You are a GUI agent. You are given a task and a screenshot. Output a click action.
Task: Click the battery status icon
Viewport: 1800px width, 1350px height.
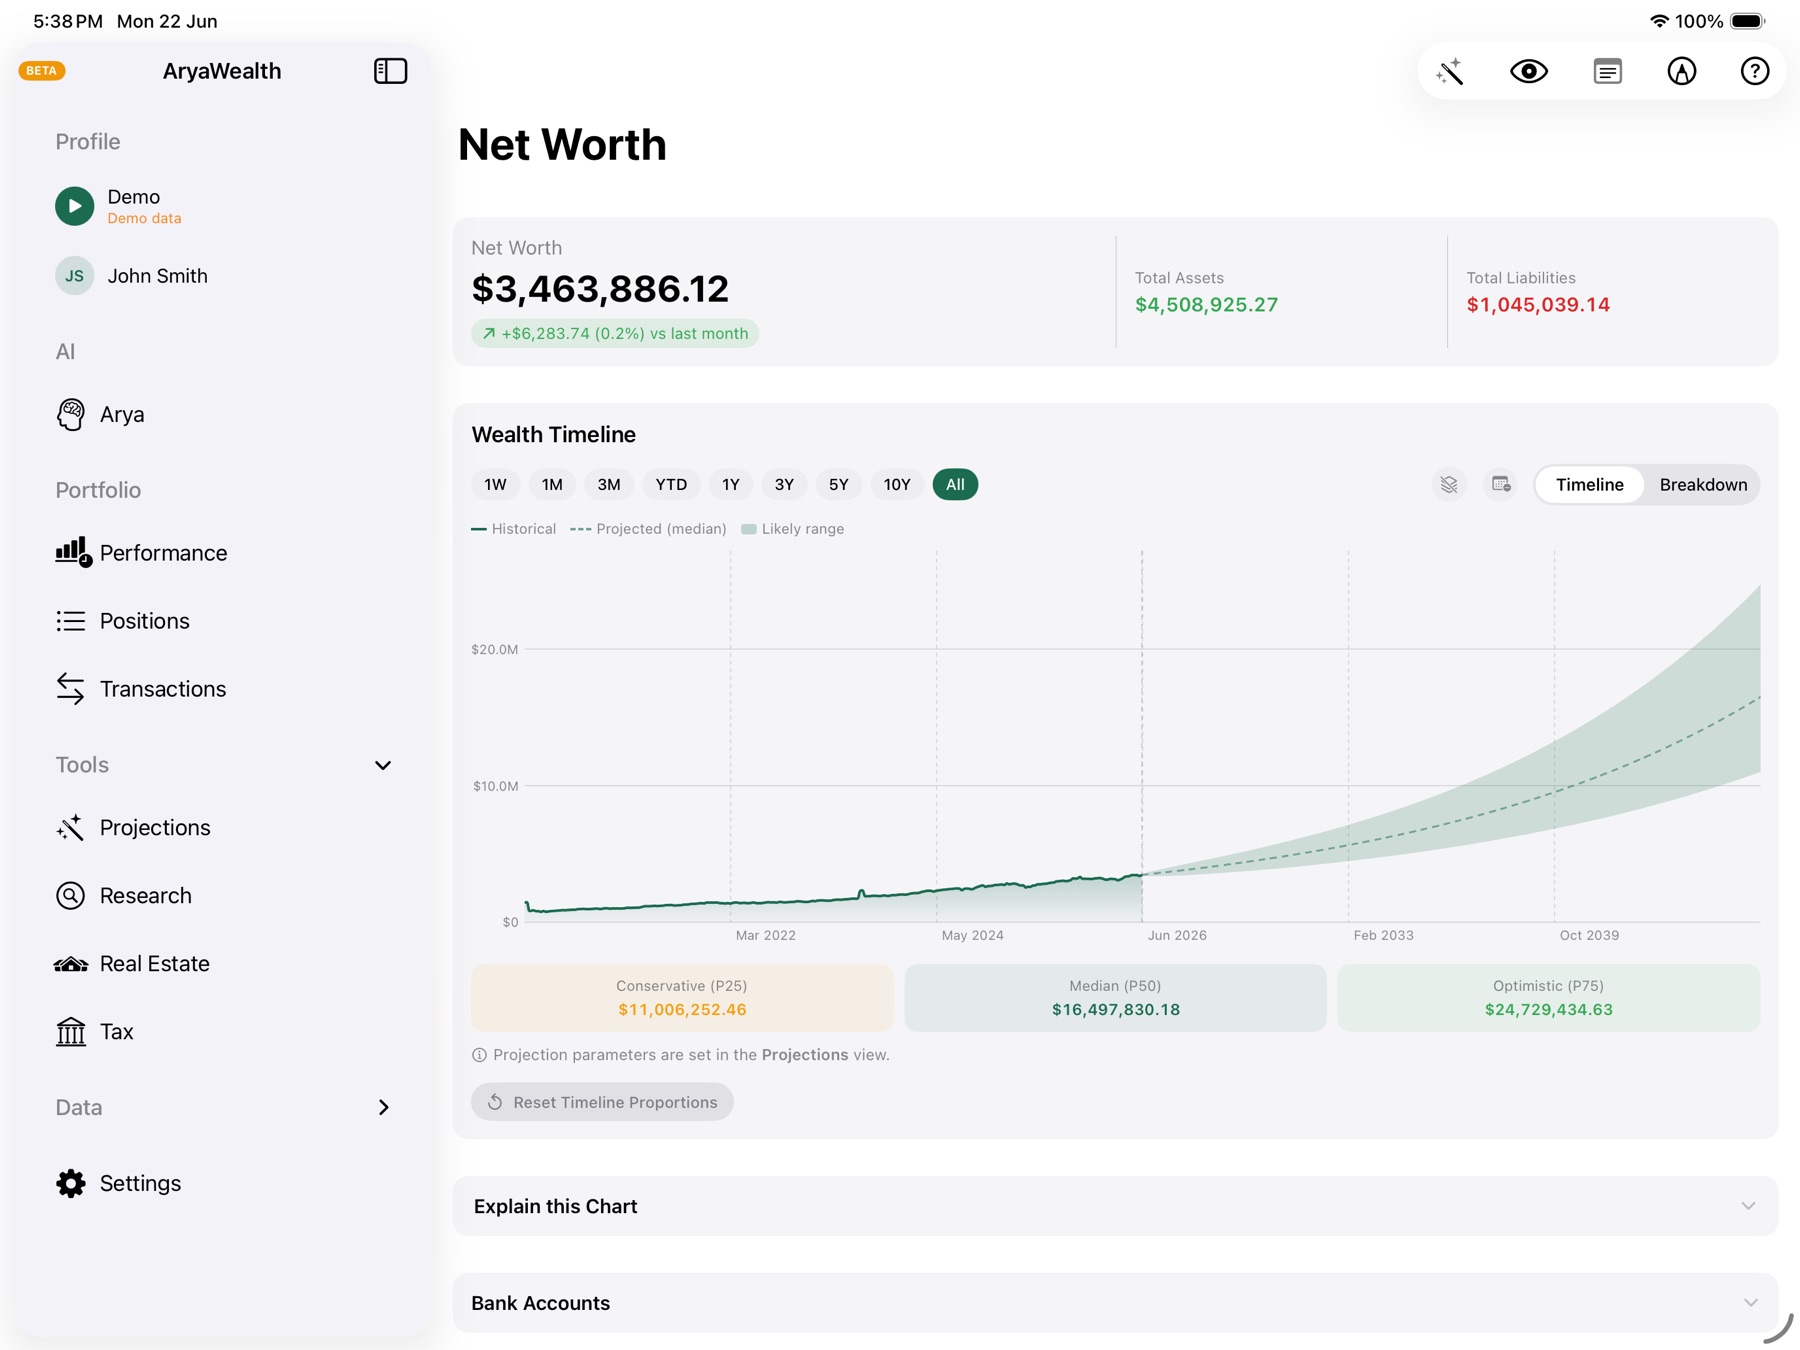pyautogui.click(x=1748, y=21)
